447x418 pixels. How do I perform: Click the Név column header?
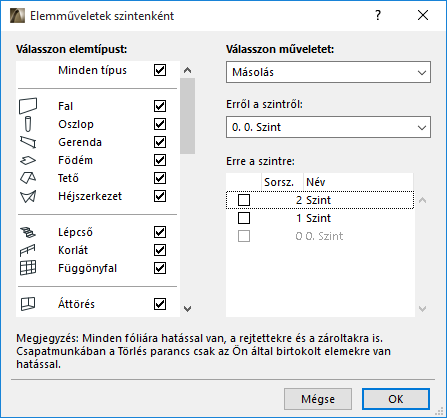(x=358, y=182)
